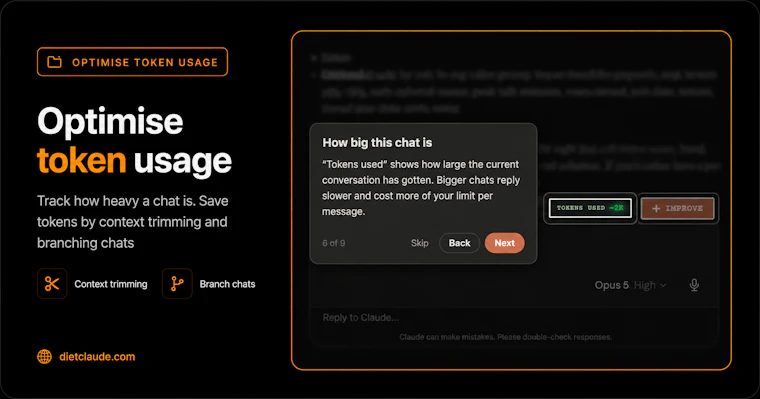
Task: Select the scissors Context trimming icon
Action: pos(52,284)
